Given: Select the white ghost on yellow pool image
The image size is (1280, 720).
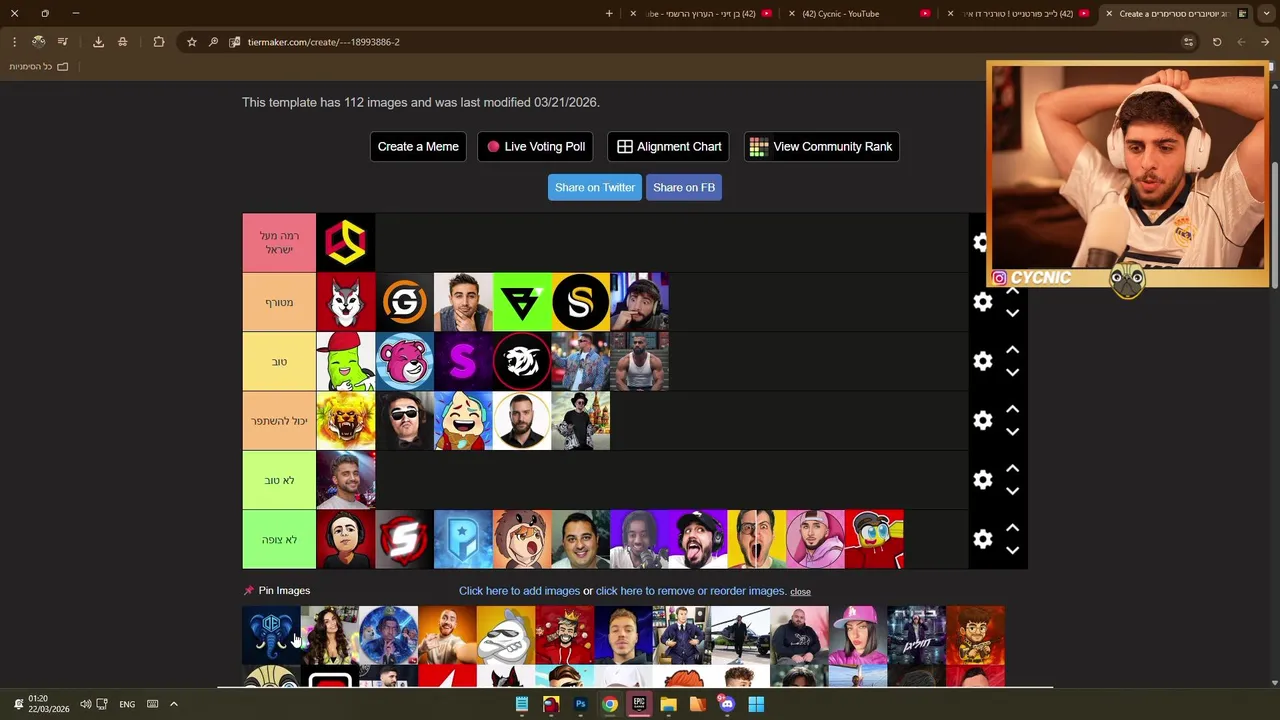Looking at the screenshot, I should 506,635.
